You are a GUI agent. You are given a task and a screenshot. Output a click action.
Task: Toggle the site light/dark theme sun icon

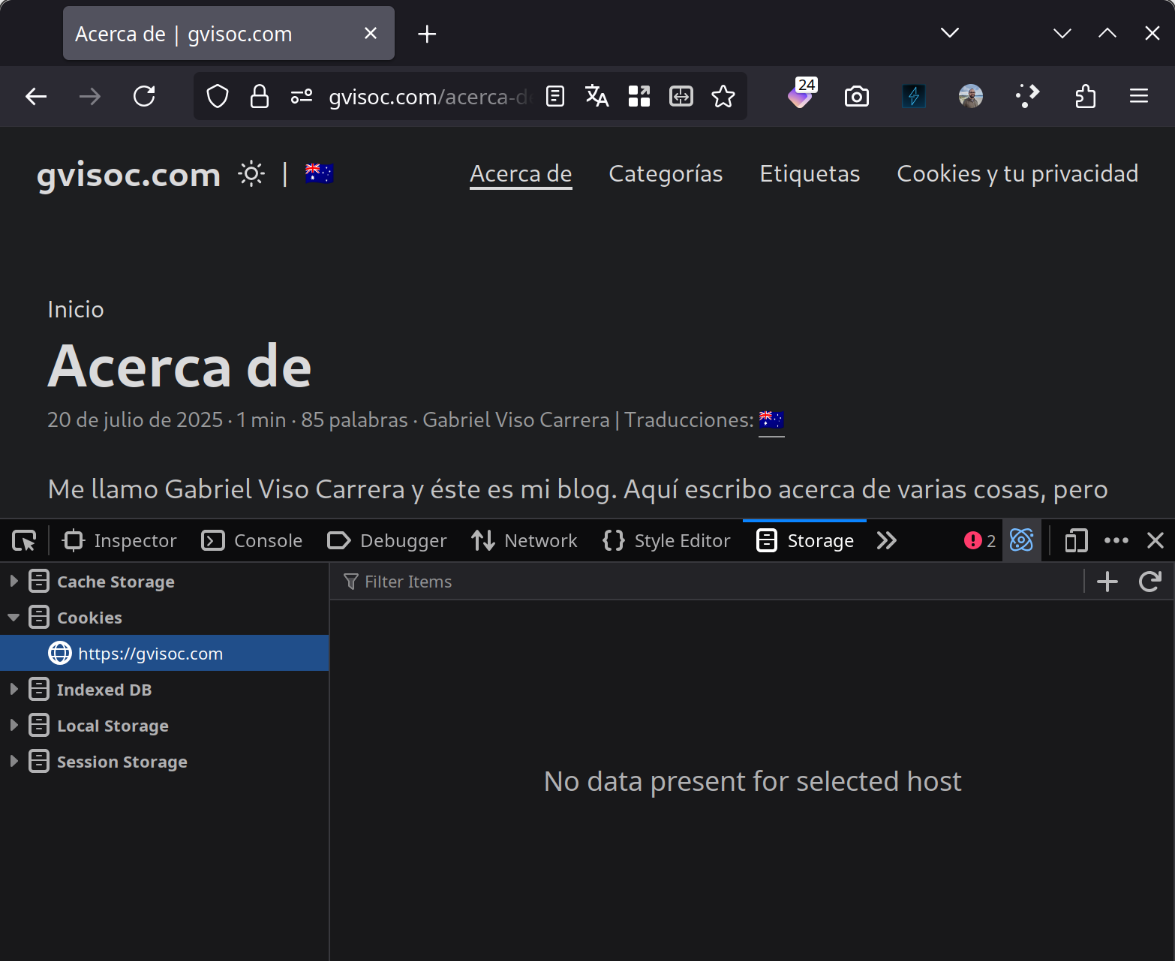click(x=251, y=174)
